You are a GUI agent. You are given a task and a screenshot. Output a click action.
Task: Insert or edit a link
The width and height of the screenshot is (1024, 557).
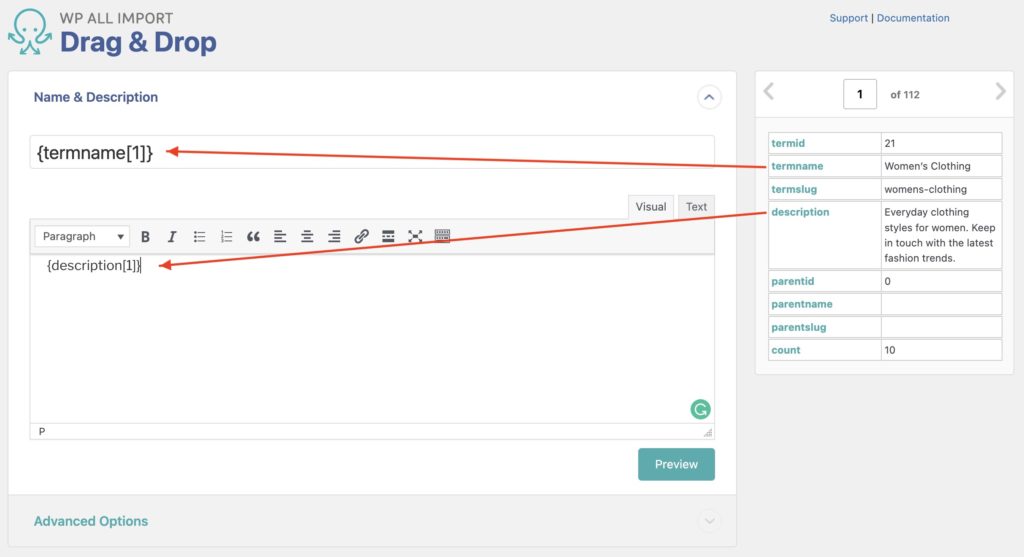[x=361, y=236]
